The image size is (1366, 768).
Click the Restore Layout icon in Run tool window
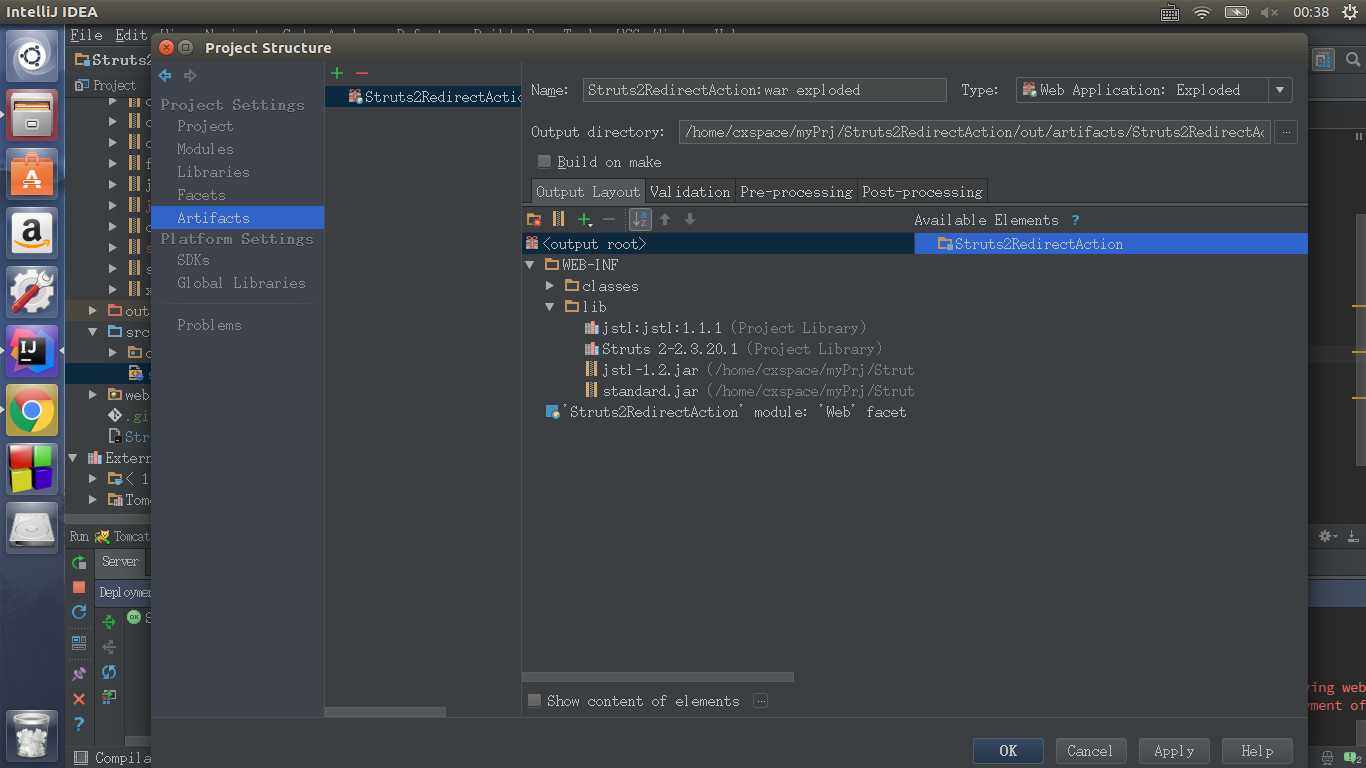tap(79, 643)
